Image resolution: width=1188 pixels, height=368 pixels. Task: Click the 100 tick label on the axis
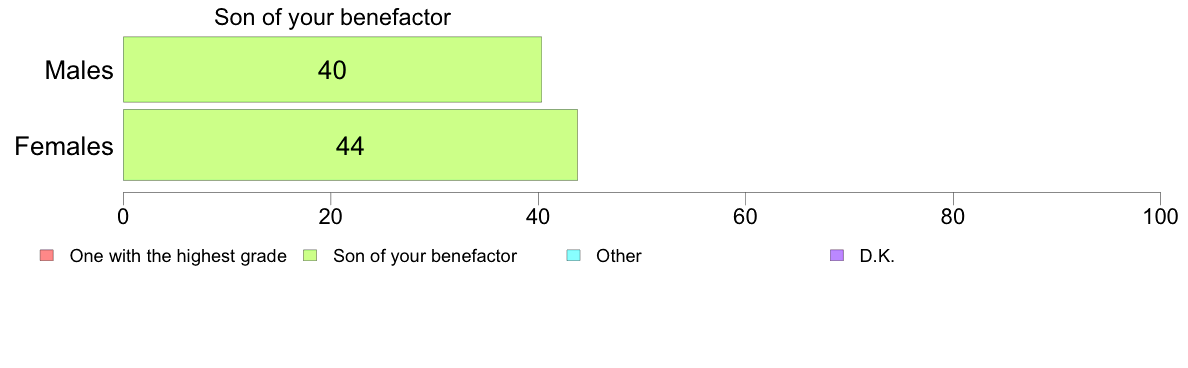[1160, 216]
